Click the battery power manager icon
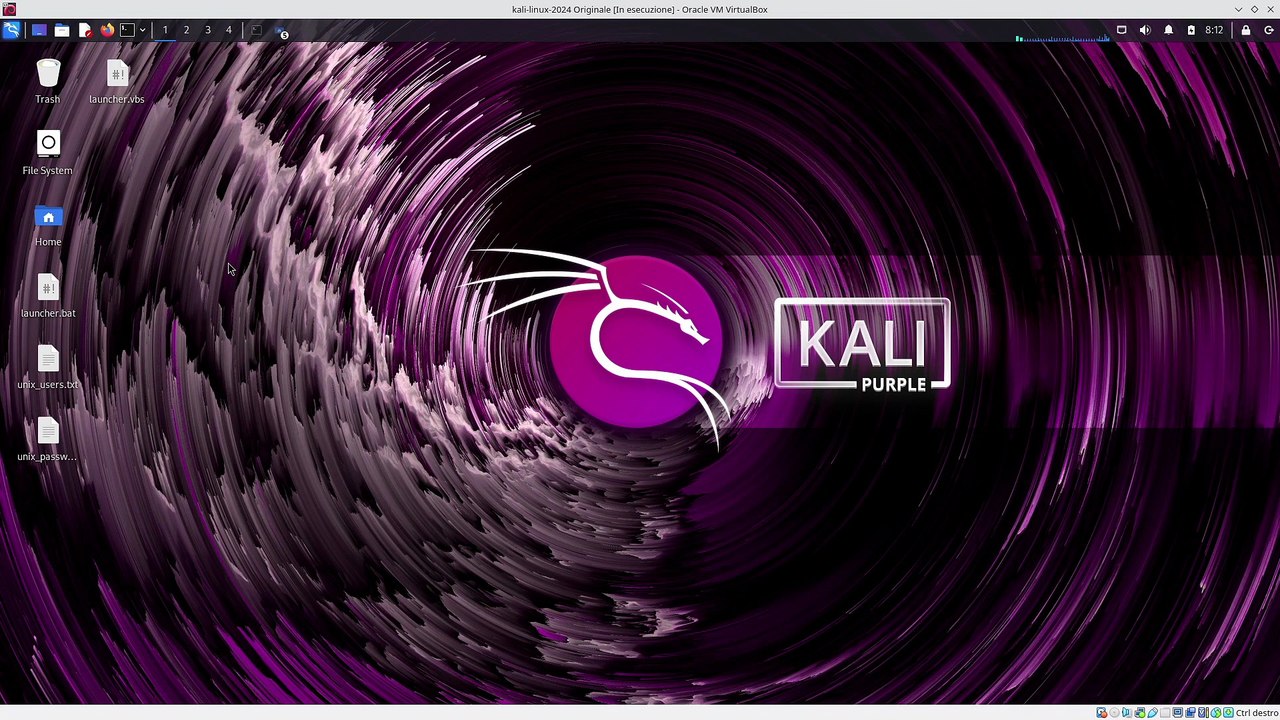1280x720 pixels. coord(1191,30)
